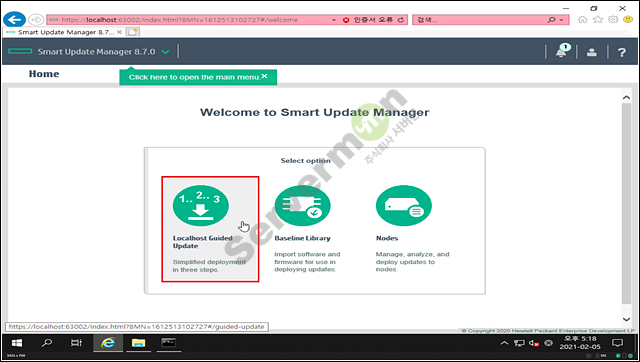Open a new browser tab
The width and height of the screenshot is (640, 362).
coord(133,32)
